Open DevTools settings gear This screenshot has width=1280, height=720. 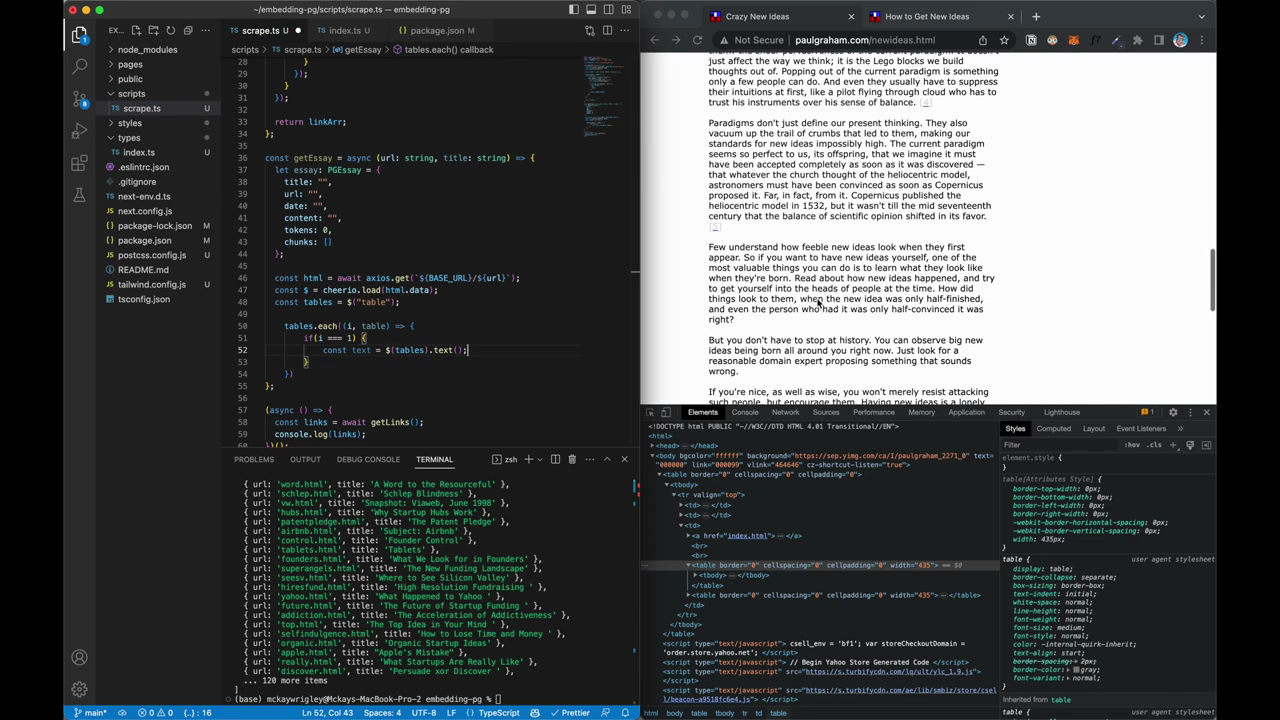click(1173, 412)
